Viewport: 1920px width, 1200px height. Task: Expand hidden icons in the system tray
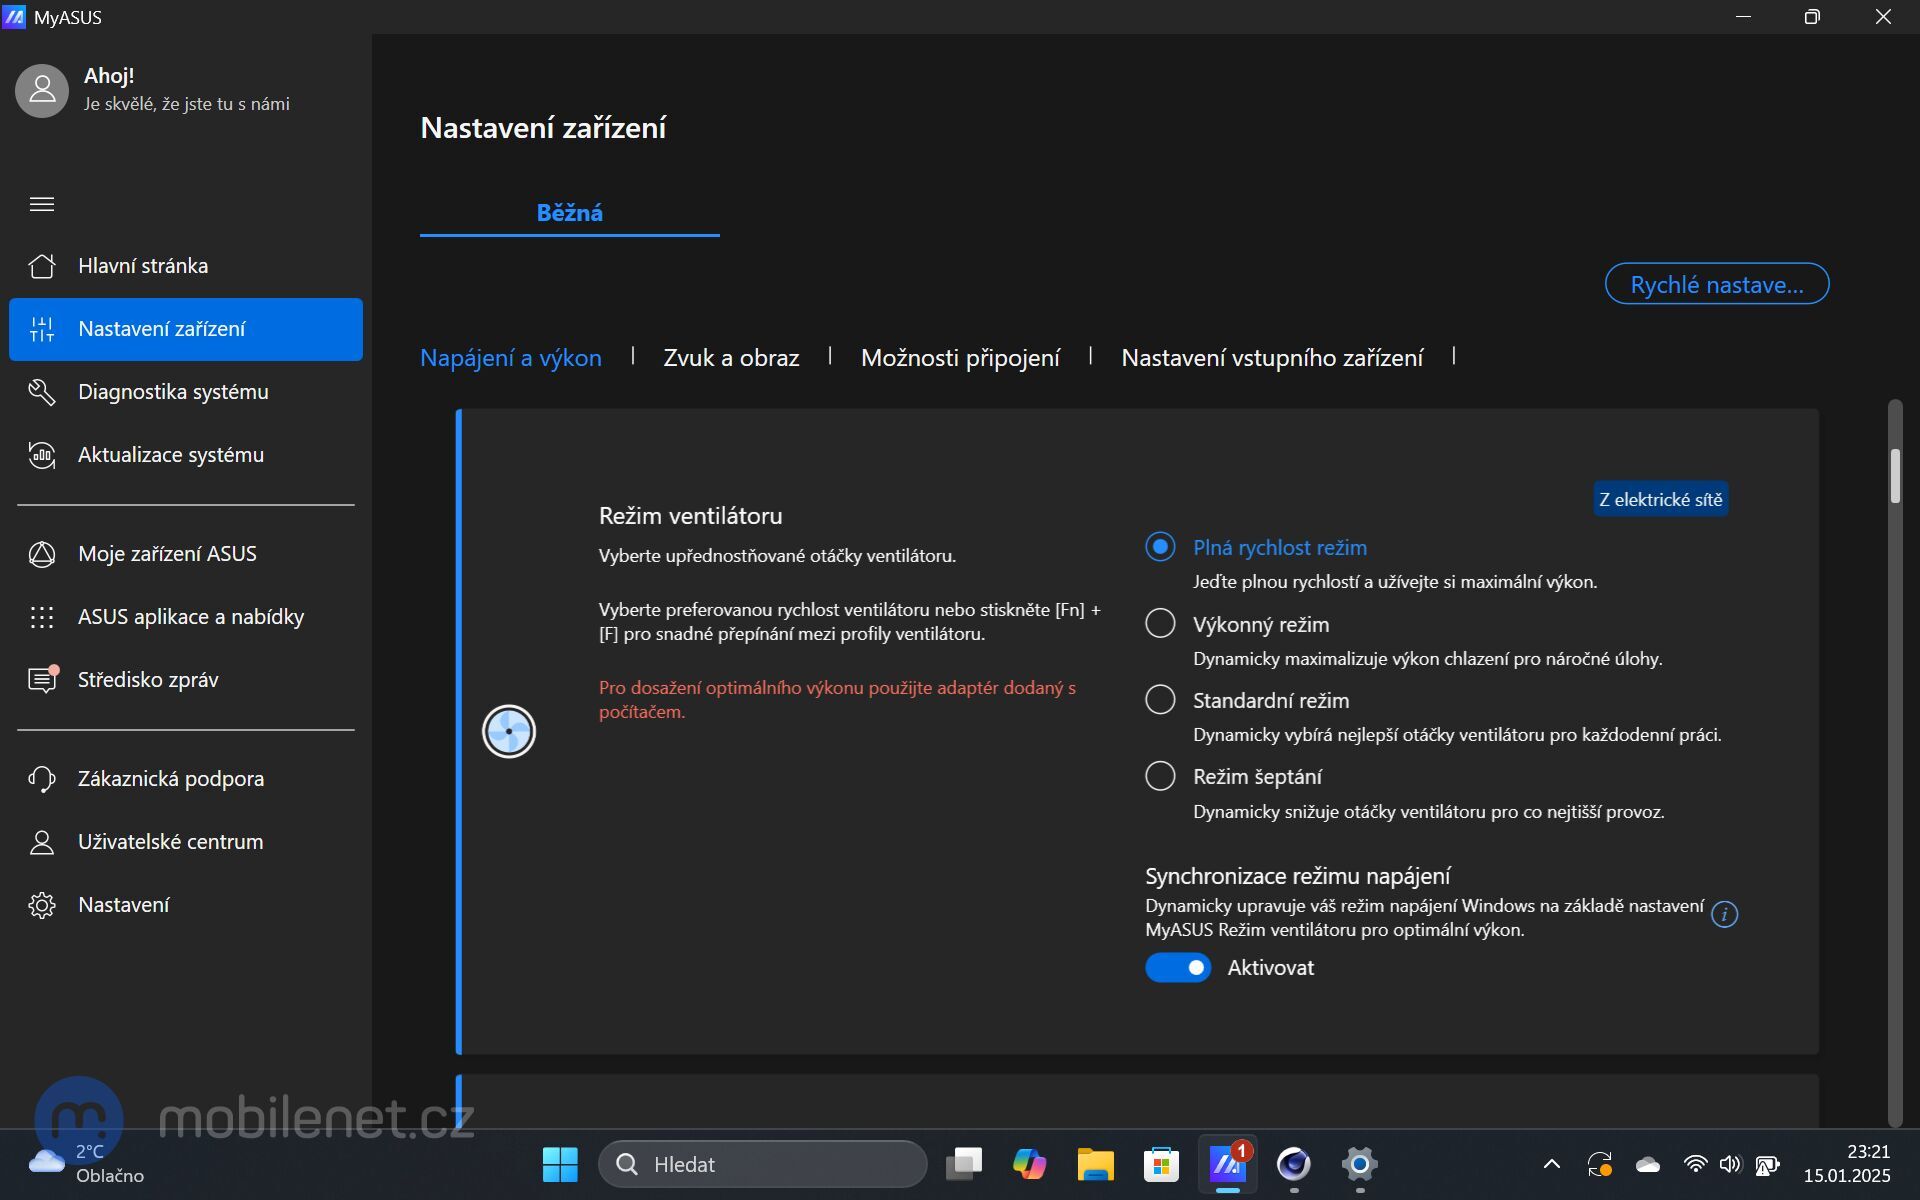(x=1550, y=1164)
